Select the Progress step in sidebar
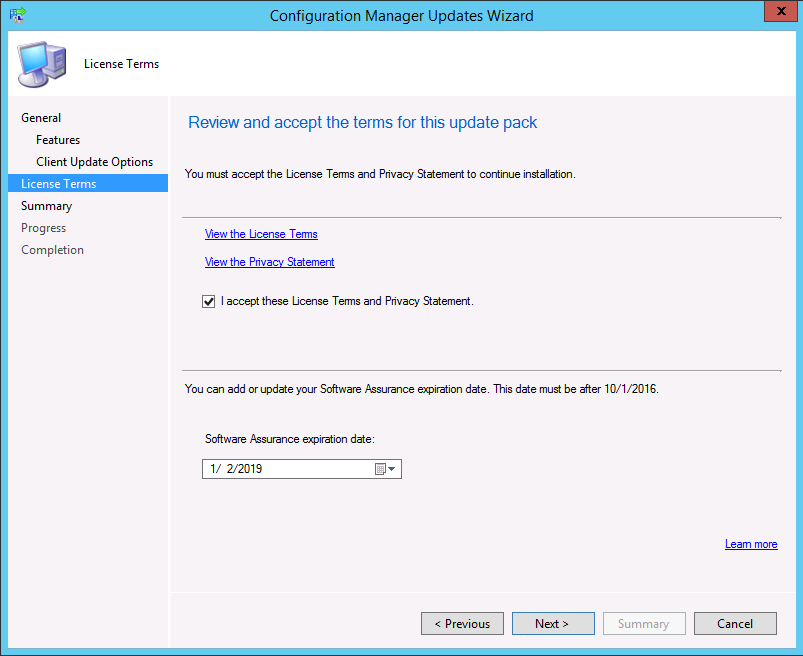The image size is (803, 656). coord(44,228)
